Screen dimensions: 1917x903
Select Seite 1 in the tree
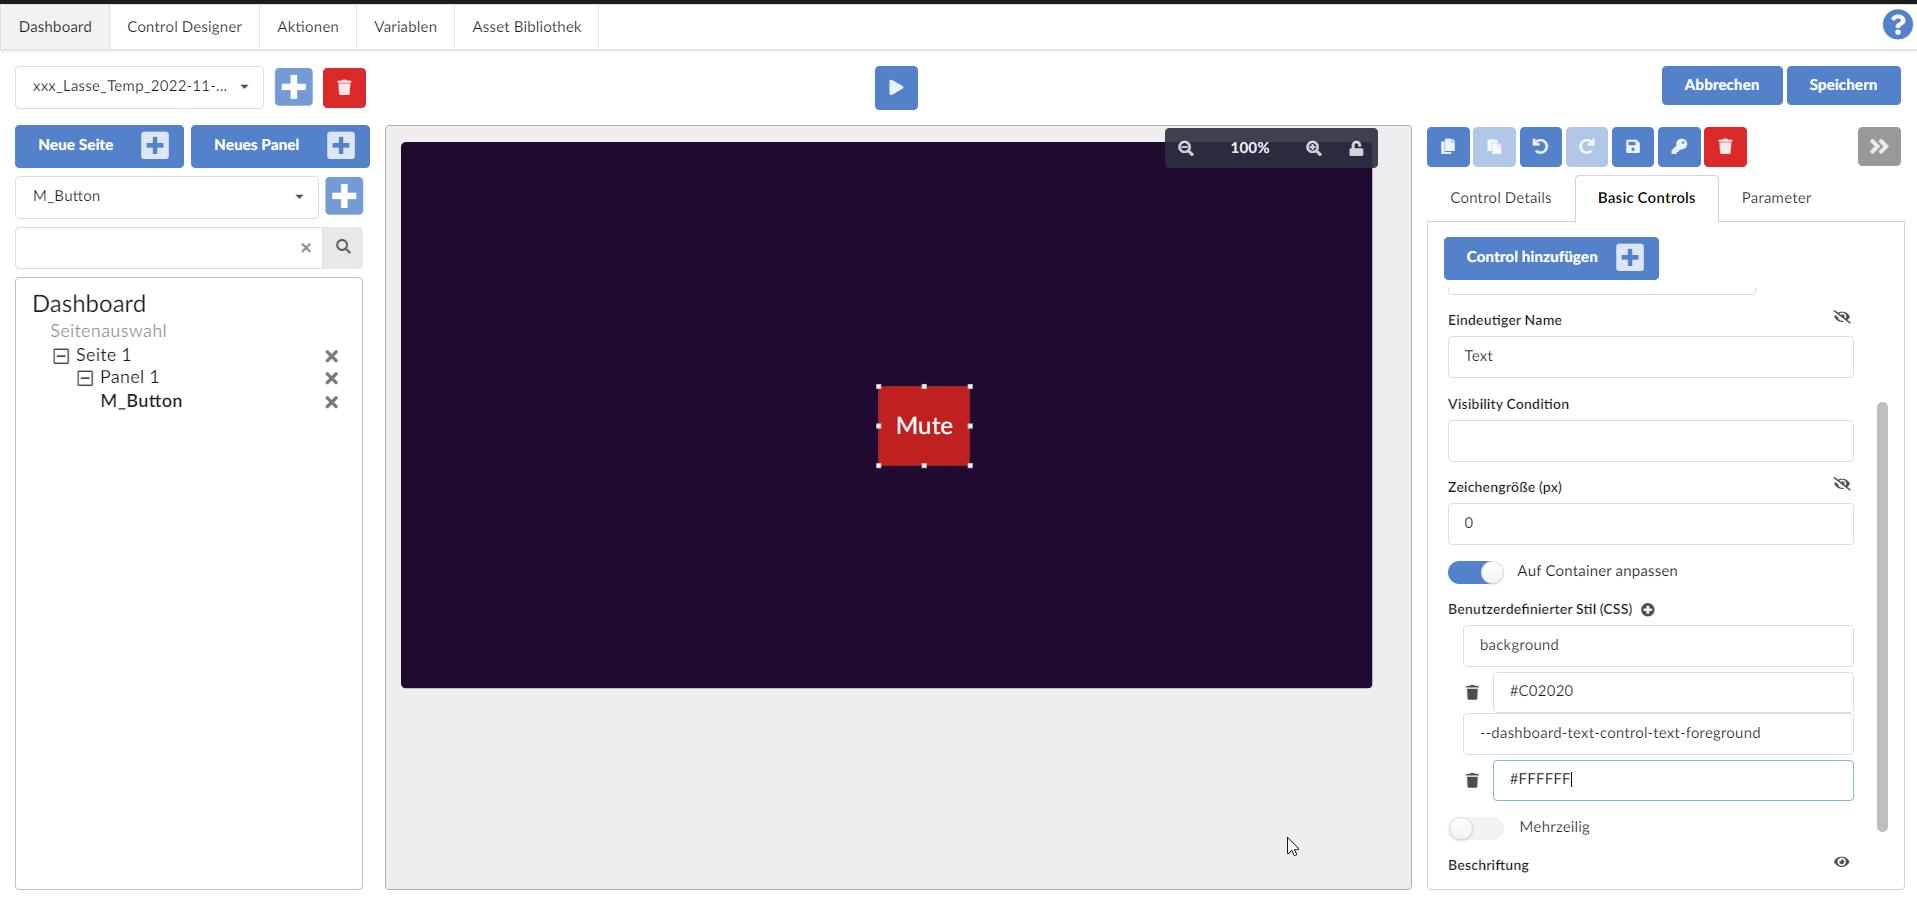[103, 356]
